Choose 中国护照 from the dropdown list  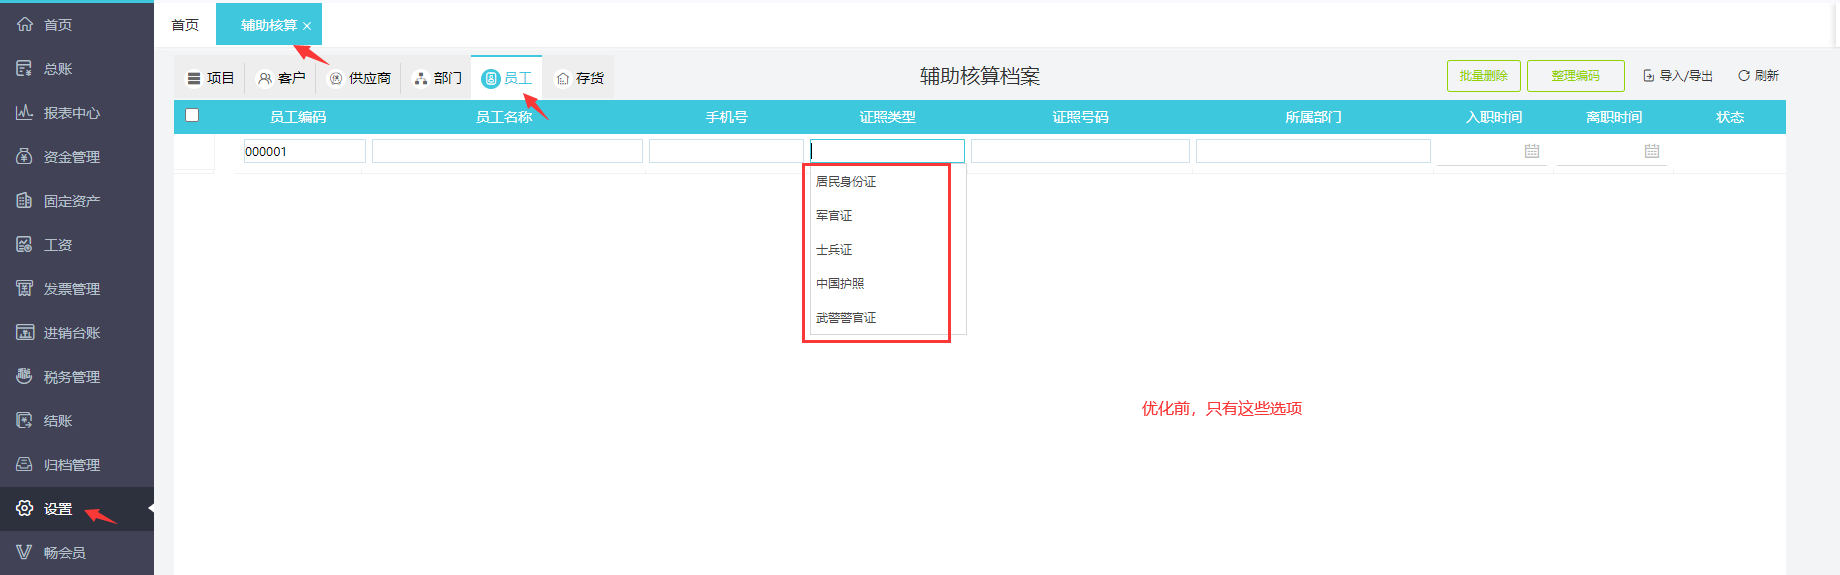click(x=886, y=284)
